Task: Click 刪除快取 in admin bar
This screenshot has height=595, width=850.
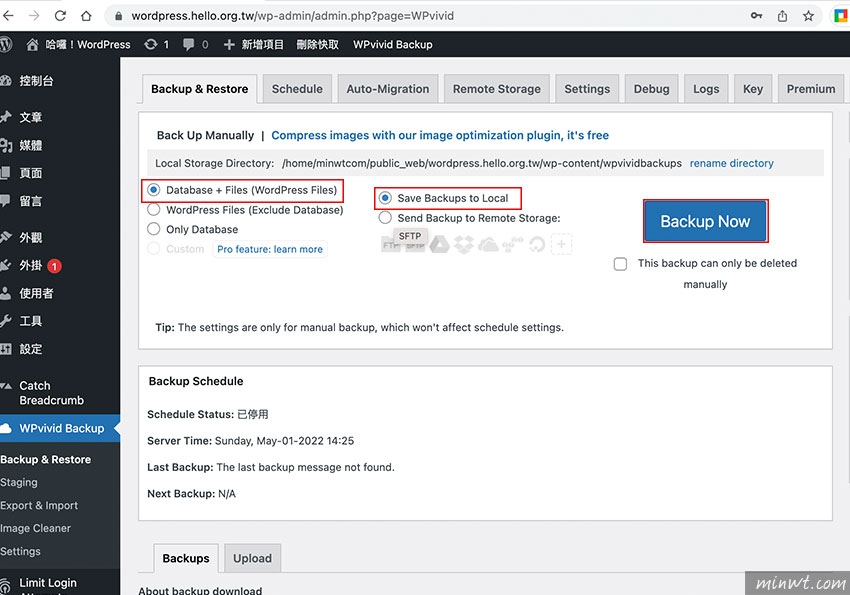Action: click(x=318, y=44)
